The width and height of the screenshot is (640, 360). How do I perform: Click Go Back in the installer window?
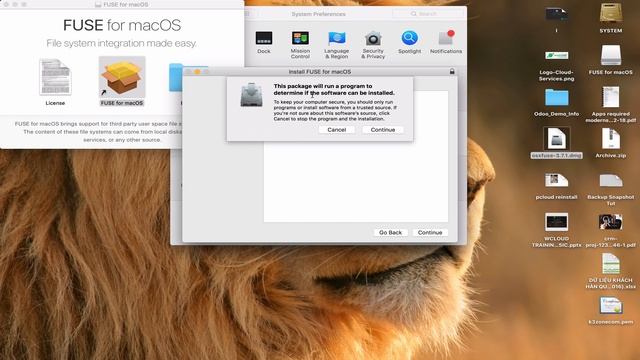tap(390, 232)
